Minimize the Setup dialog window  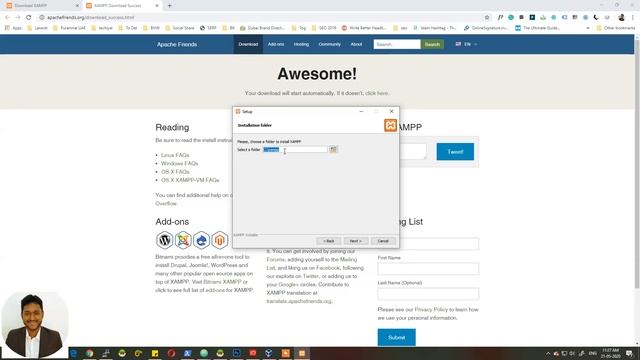click(361, 111)
